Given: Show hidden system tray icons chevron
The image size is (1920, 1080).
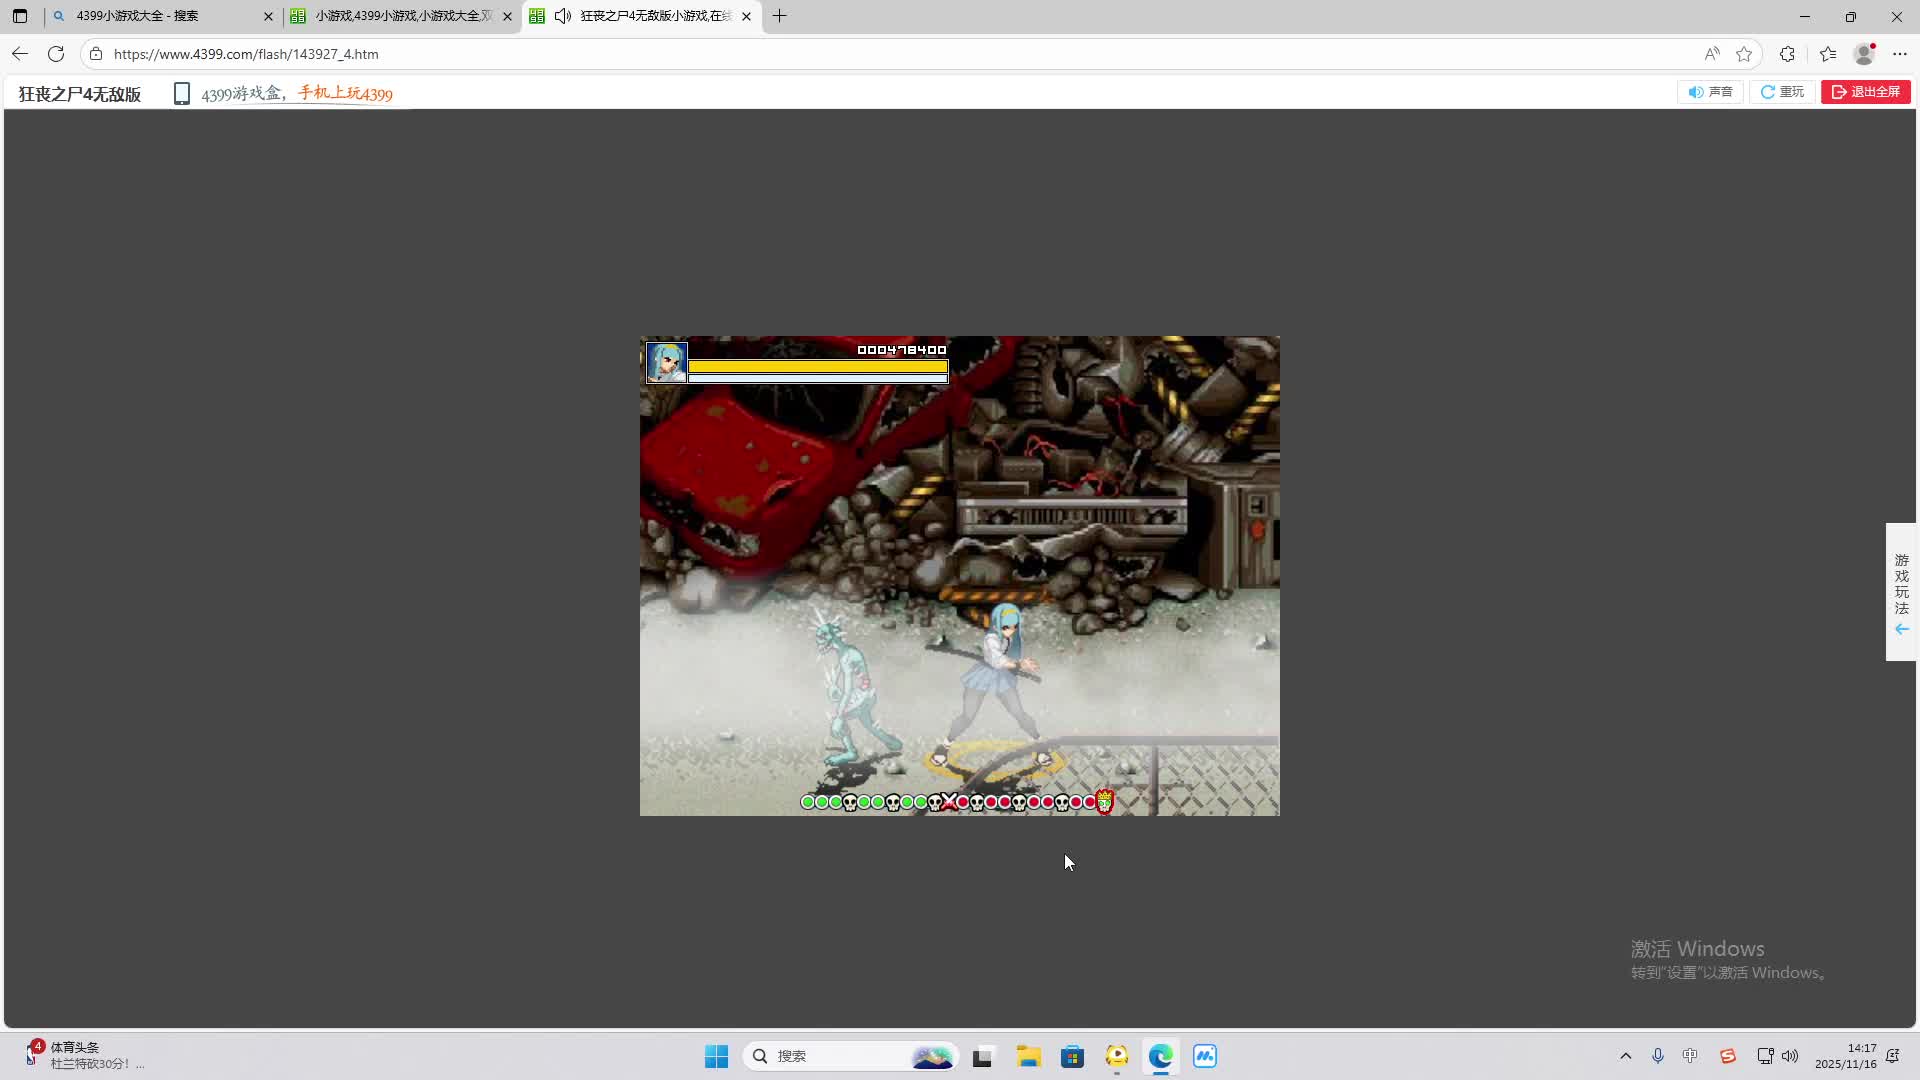Looking at the screenshot, I should click(x=1625, y=1056).
